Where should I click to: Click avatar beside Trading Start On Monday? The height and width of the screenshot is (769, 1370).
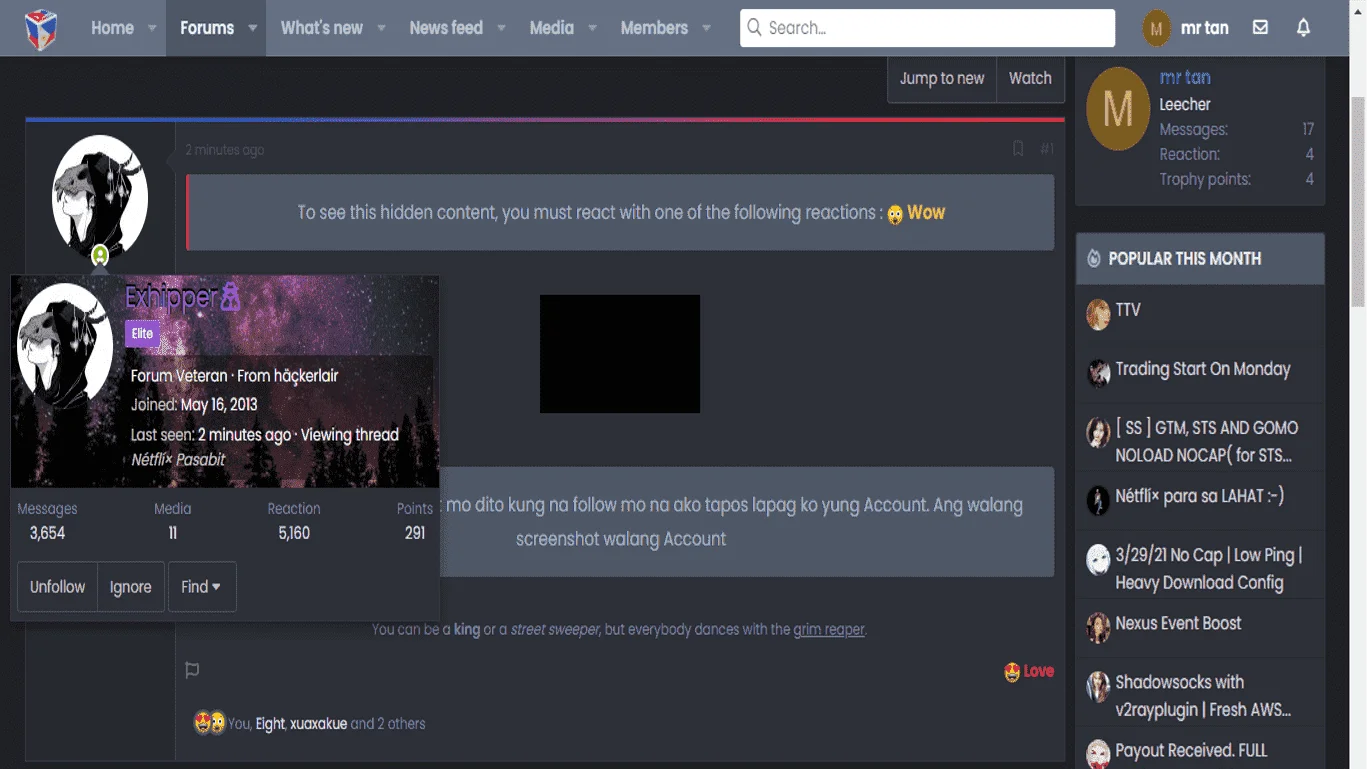tap(1098, 373)
